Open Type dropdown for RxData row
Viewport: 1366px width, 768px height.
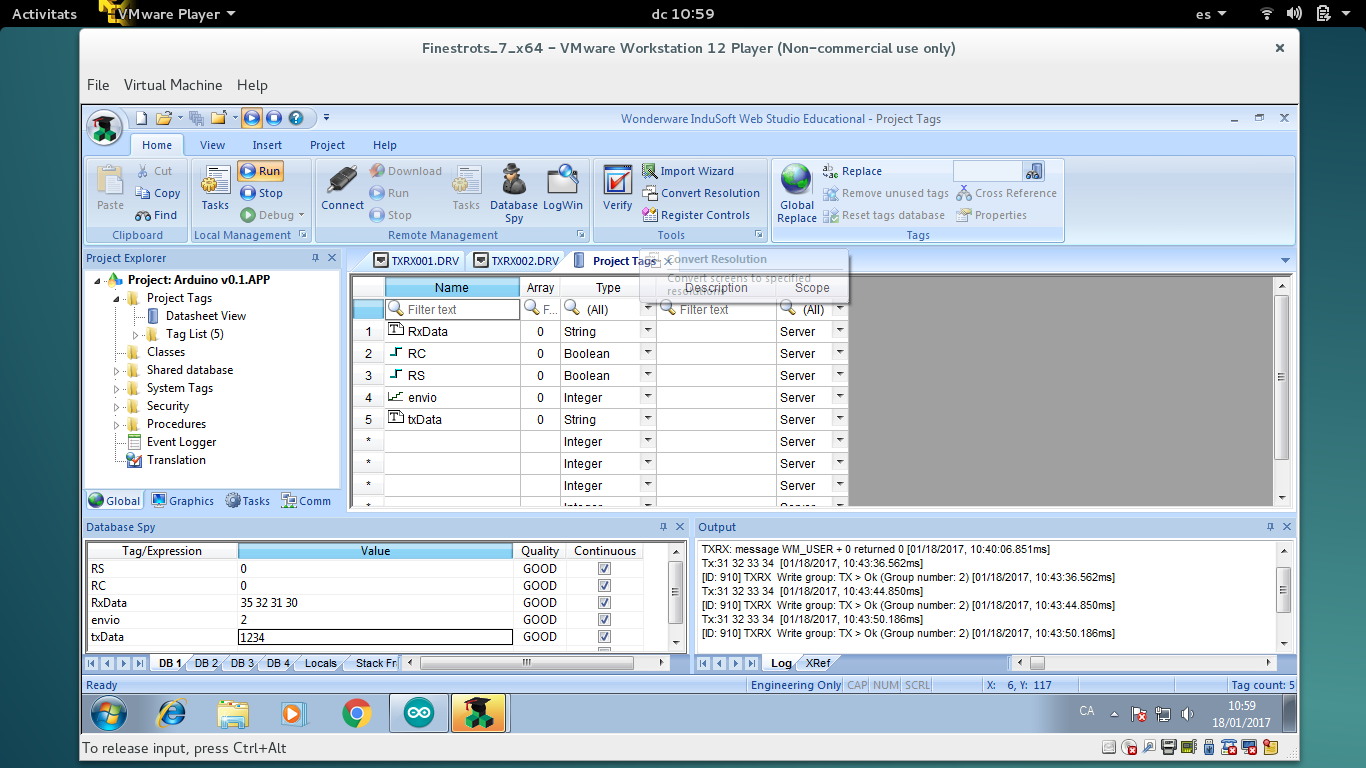click(x=648, y=331)
